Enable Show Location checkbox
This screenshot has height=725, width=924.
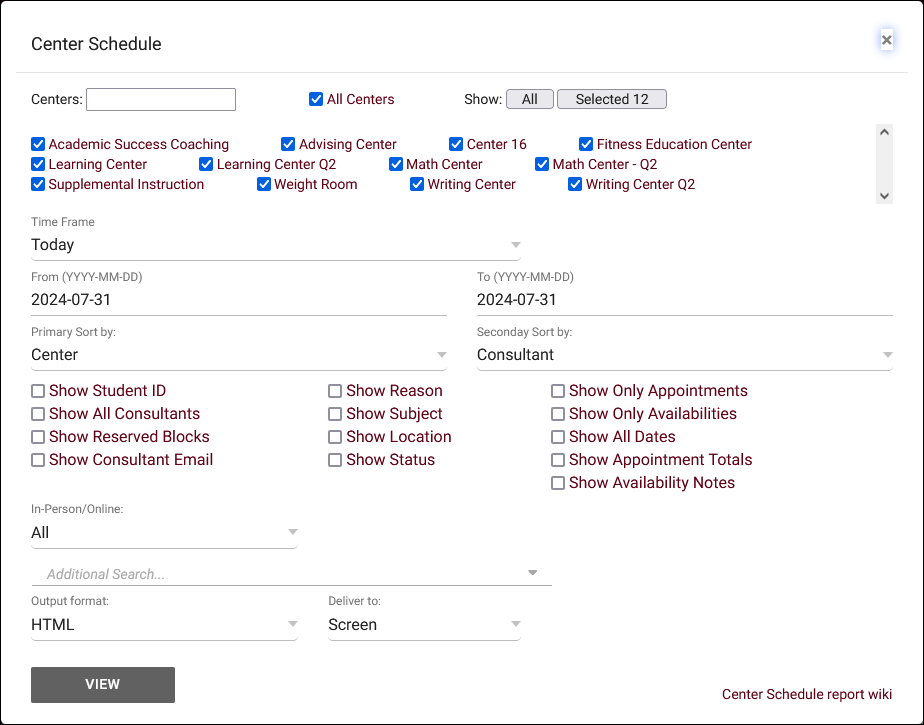(335, 437)
